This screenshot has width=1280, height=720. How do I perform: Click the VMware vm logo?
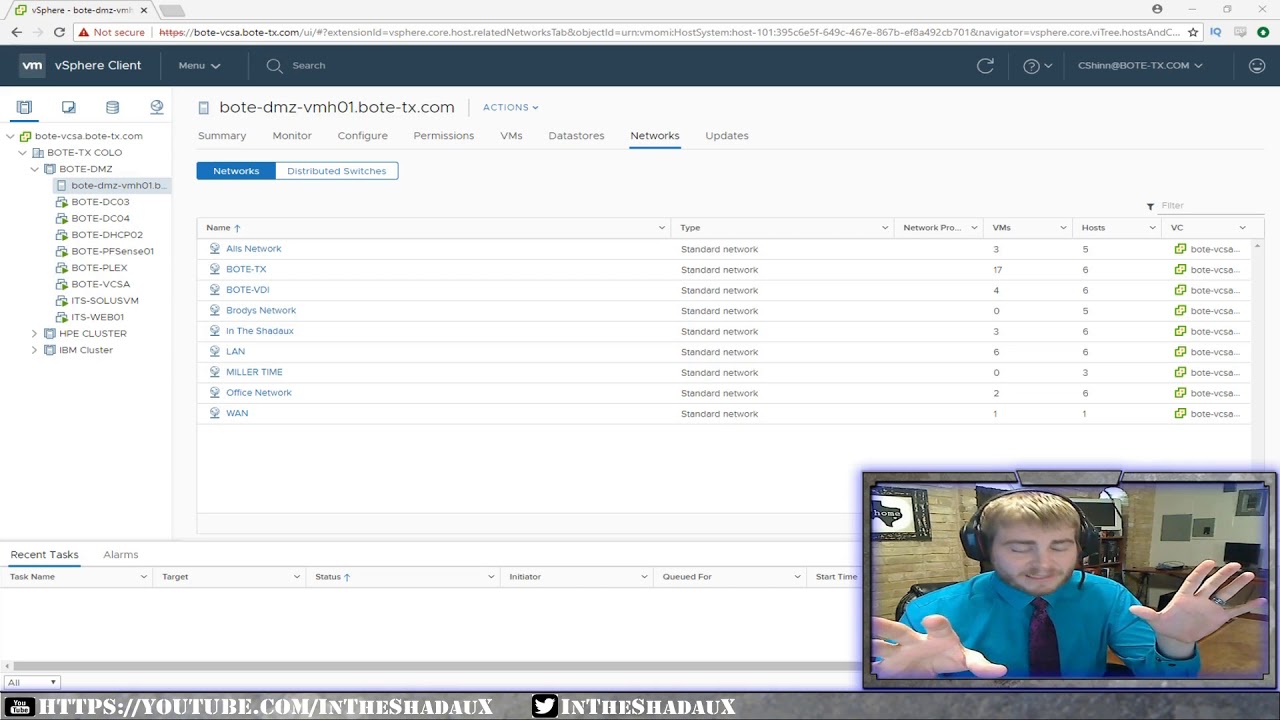click(33, 66)
